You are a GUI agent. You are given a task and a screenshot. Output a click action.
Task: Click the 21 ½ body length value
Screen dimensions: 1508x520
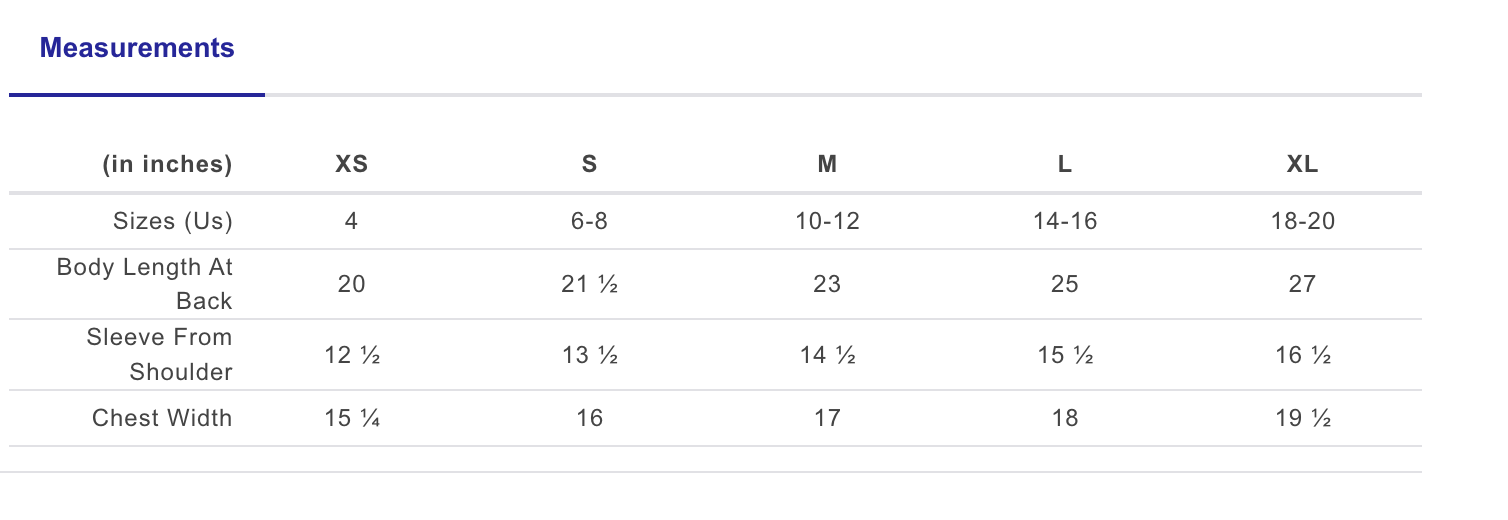pos(589,284)
